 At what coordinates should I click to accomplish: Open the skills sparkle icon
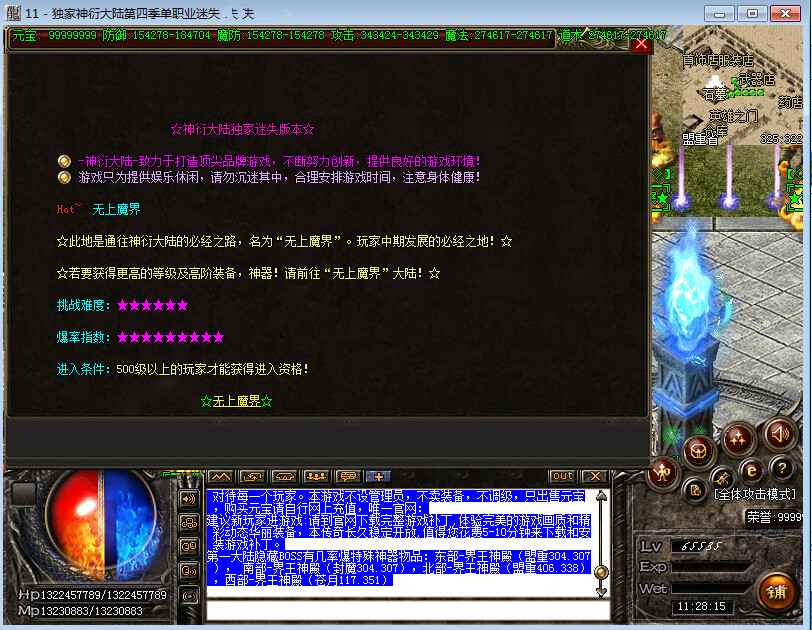[740, 438]
